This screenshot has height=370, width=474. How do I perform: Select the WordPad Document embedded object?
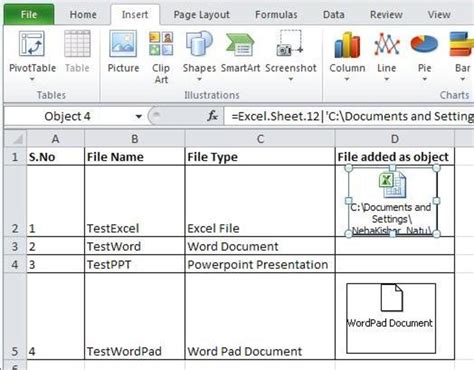[391, 318]
